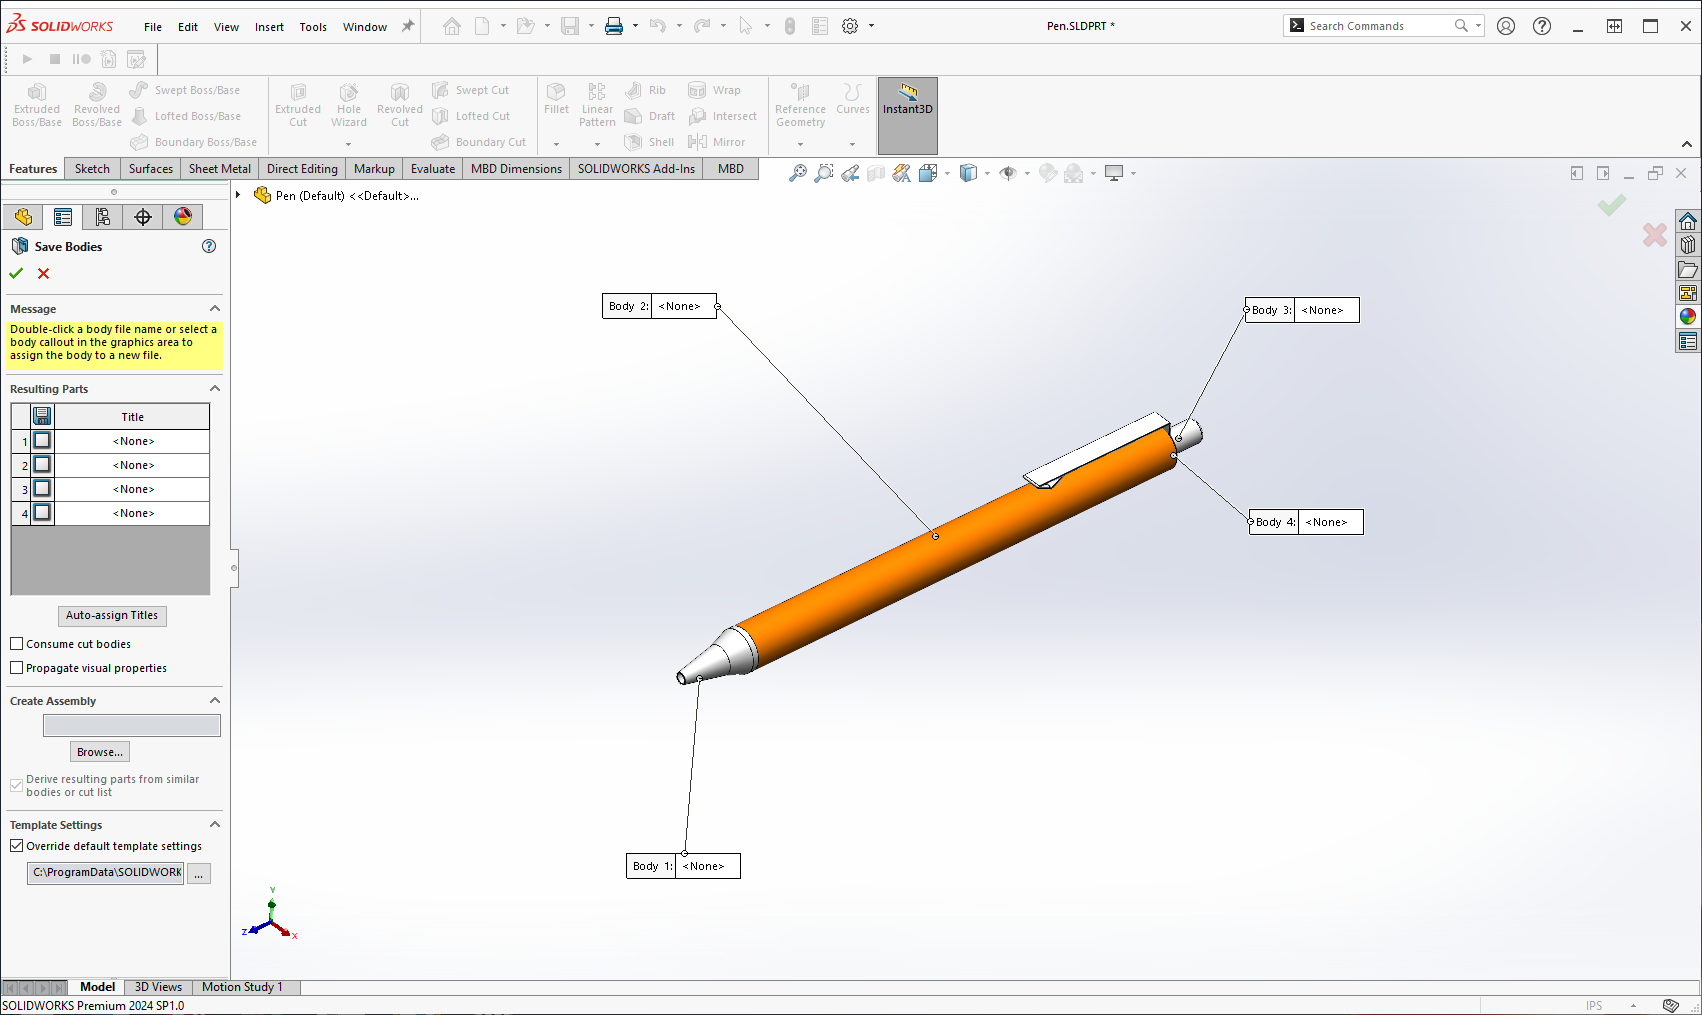Viewport: 1702px width, 1015px height.
Task: Click in the Search Commands box
Action: click(x=1378, y=26)
